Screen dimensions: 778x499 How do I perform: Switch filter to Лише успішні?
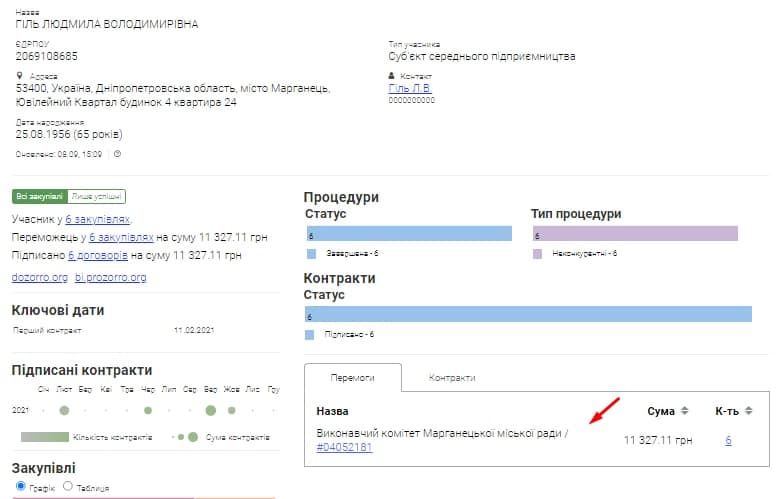[x=97, y=197]
